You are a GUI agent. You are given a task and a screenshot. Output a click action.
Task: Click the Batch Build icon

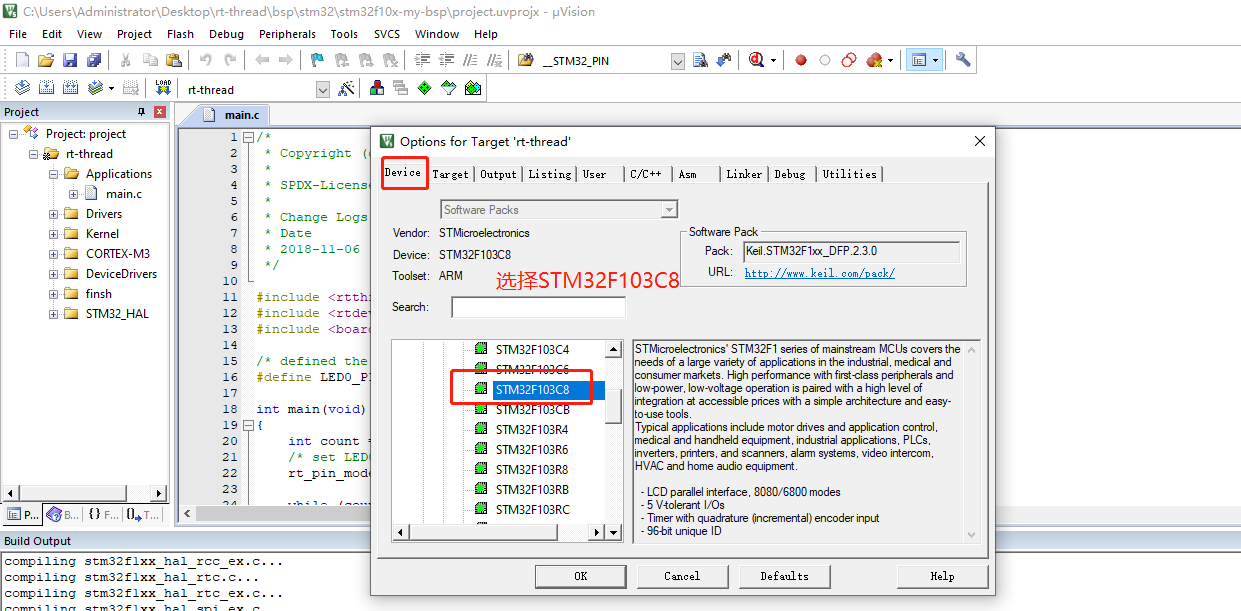(94, 88)
